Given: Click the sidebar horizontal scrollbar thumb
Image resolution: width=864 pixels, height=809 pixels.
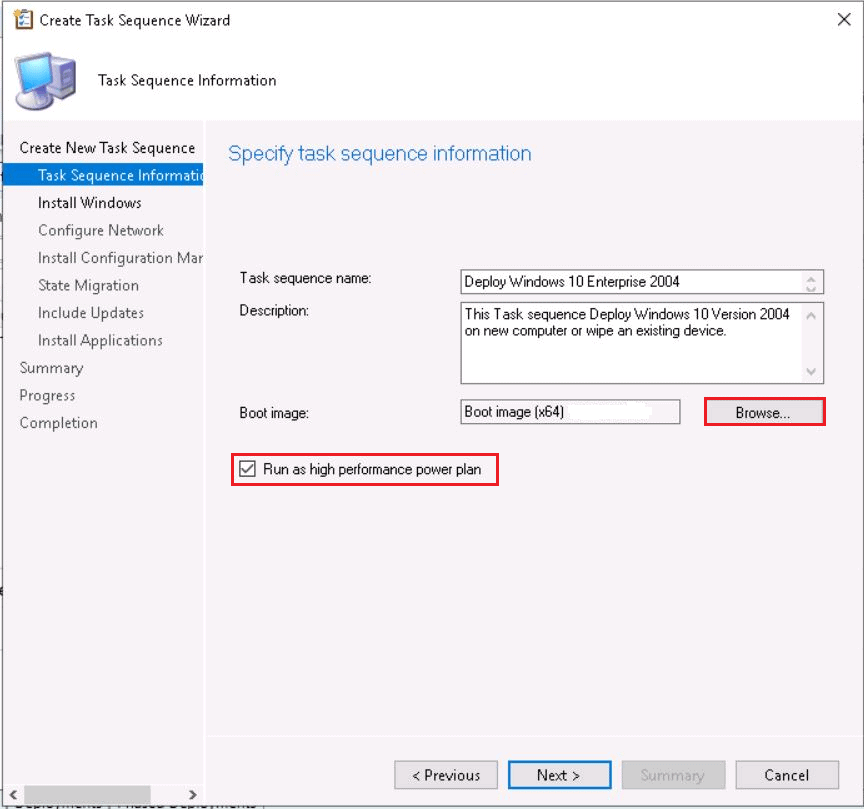Looking at the screenshot, I should [x=87, y=794].
